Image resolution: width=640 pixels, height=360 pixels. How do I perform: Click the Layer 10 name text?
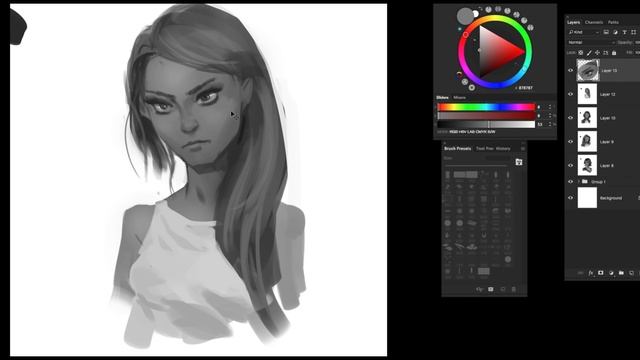click(x=608, y=118)
